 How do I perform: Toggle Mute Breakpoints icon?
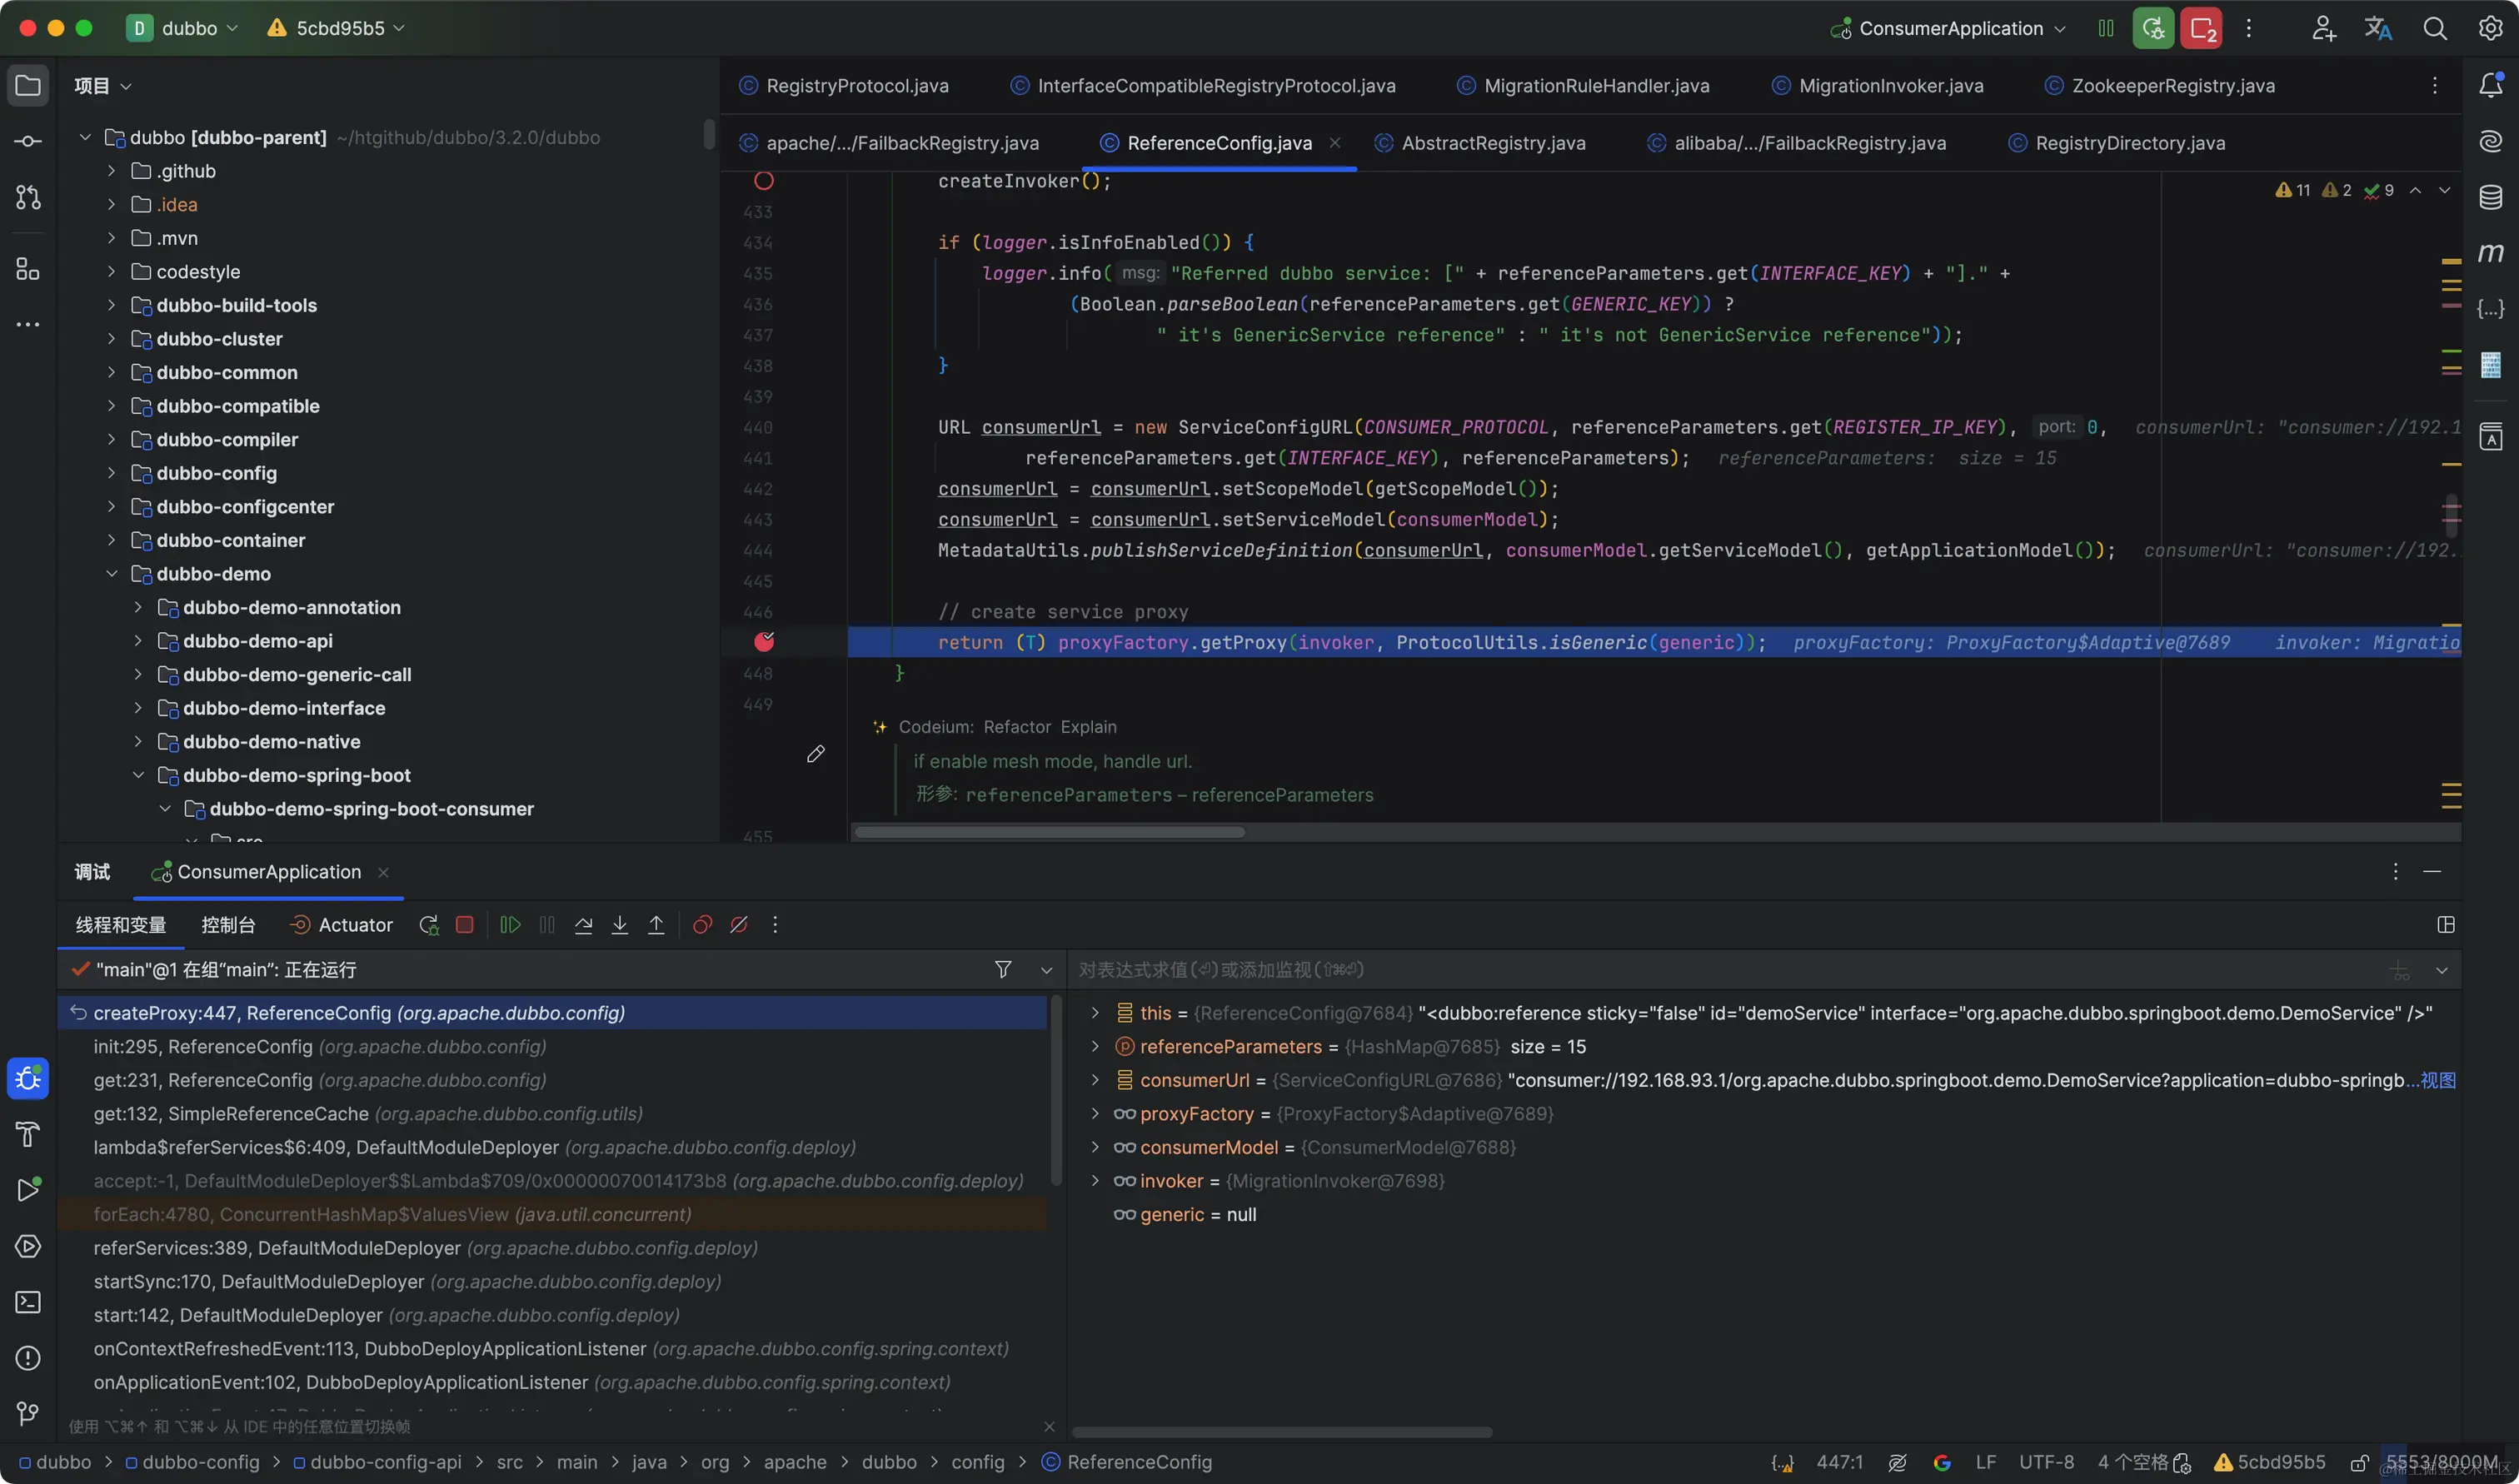coord(739,925)
